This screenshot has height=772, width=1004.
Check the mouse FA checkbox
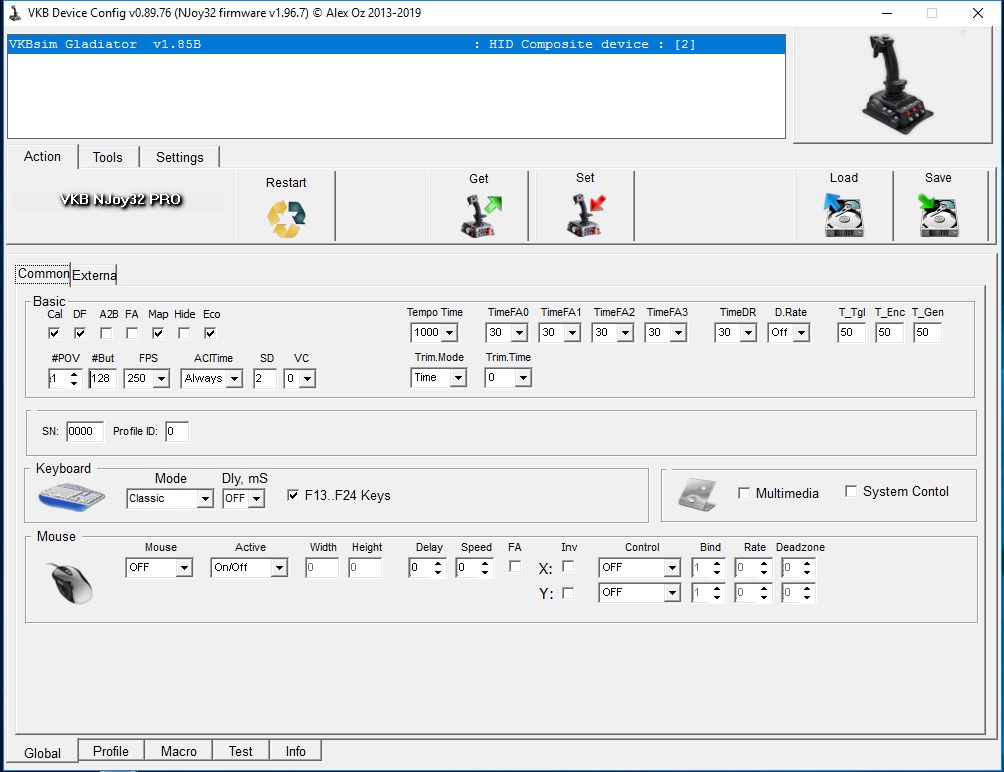pyautogui.click(x=515, y=567)
